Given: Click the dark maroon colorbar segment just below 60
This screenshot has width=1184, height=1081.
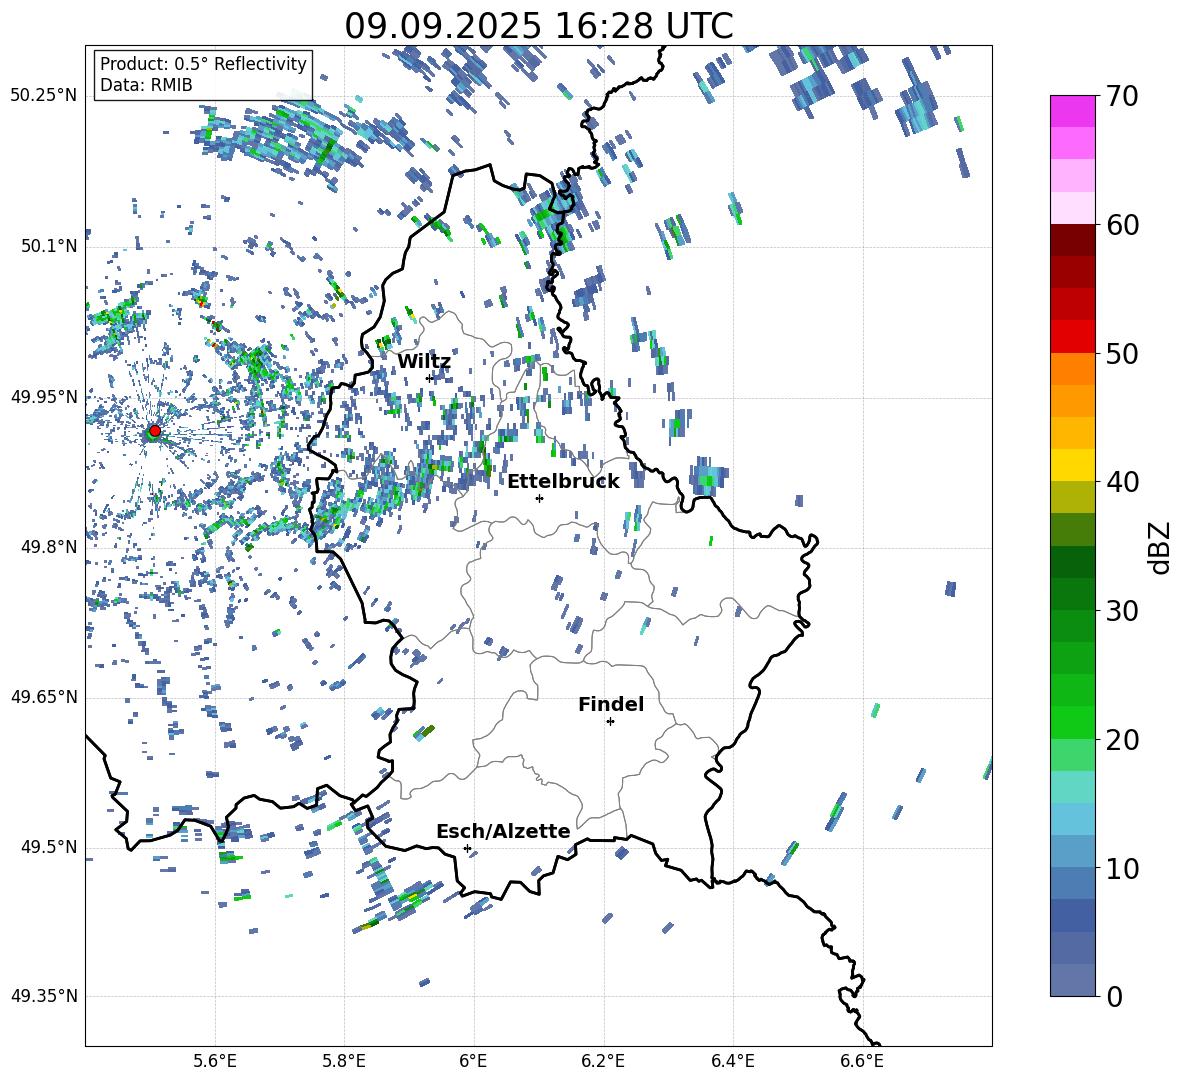Looking at the screenshot, I should (1072, 240).
